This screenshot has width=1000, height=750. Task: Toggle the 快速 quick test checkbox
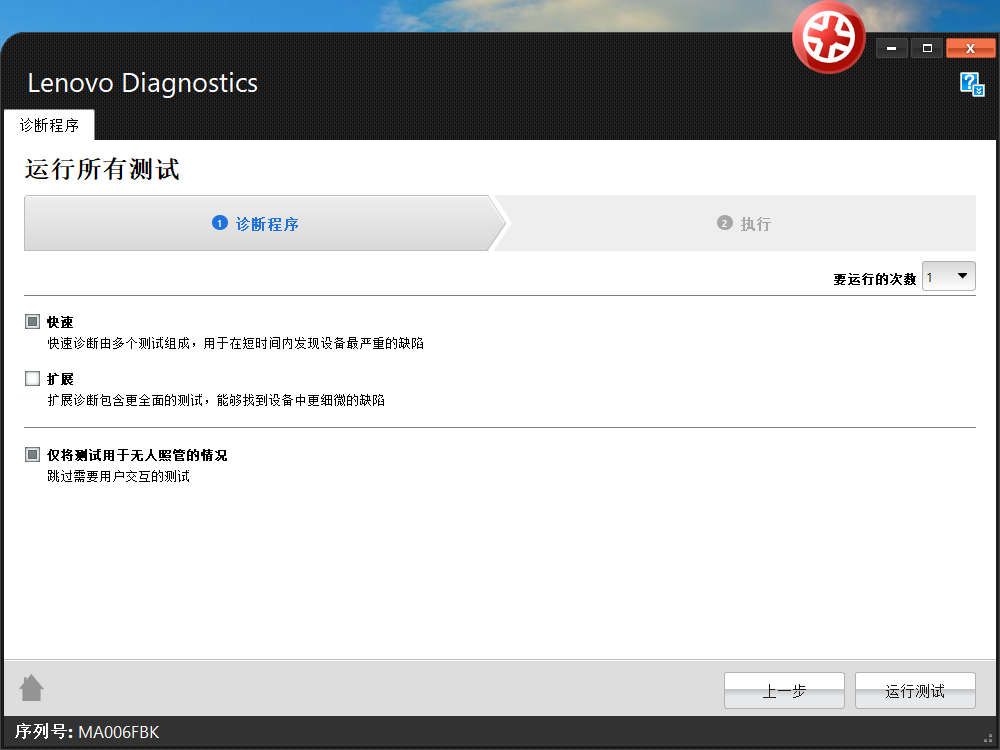(x=33, y=321)
